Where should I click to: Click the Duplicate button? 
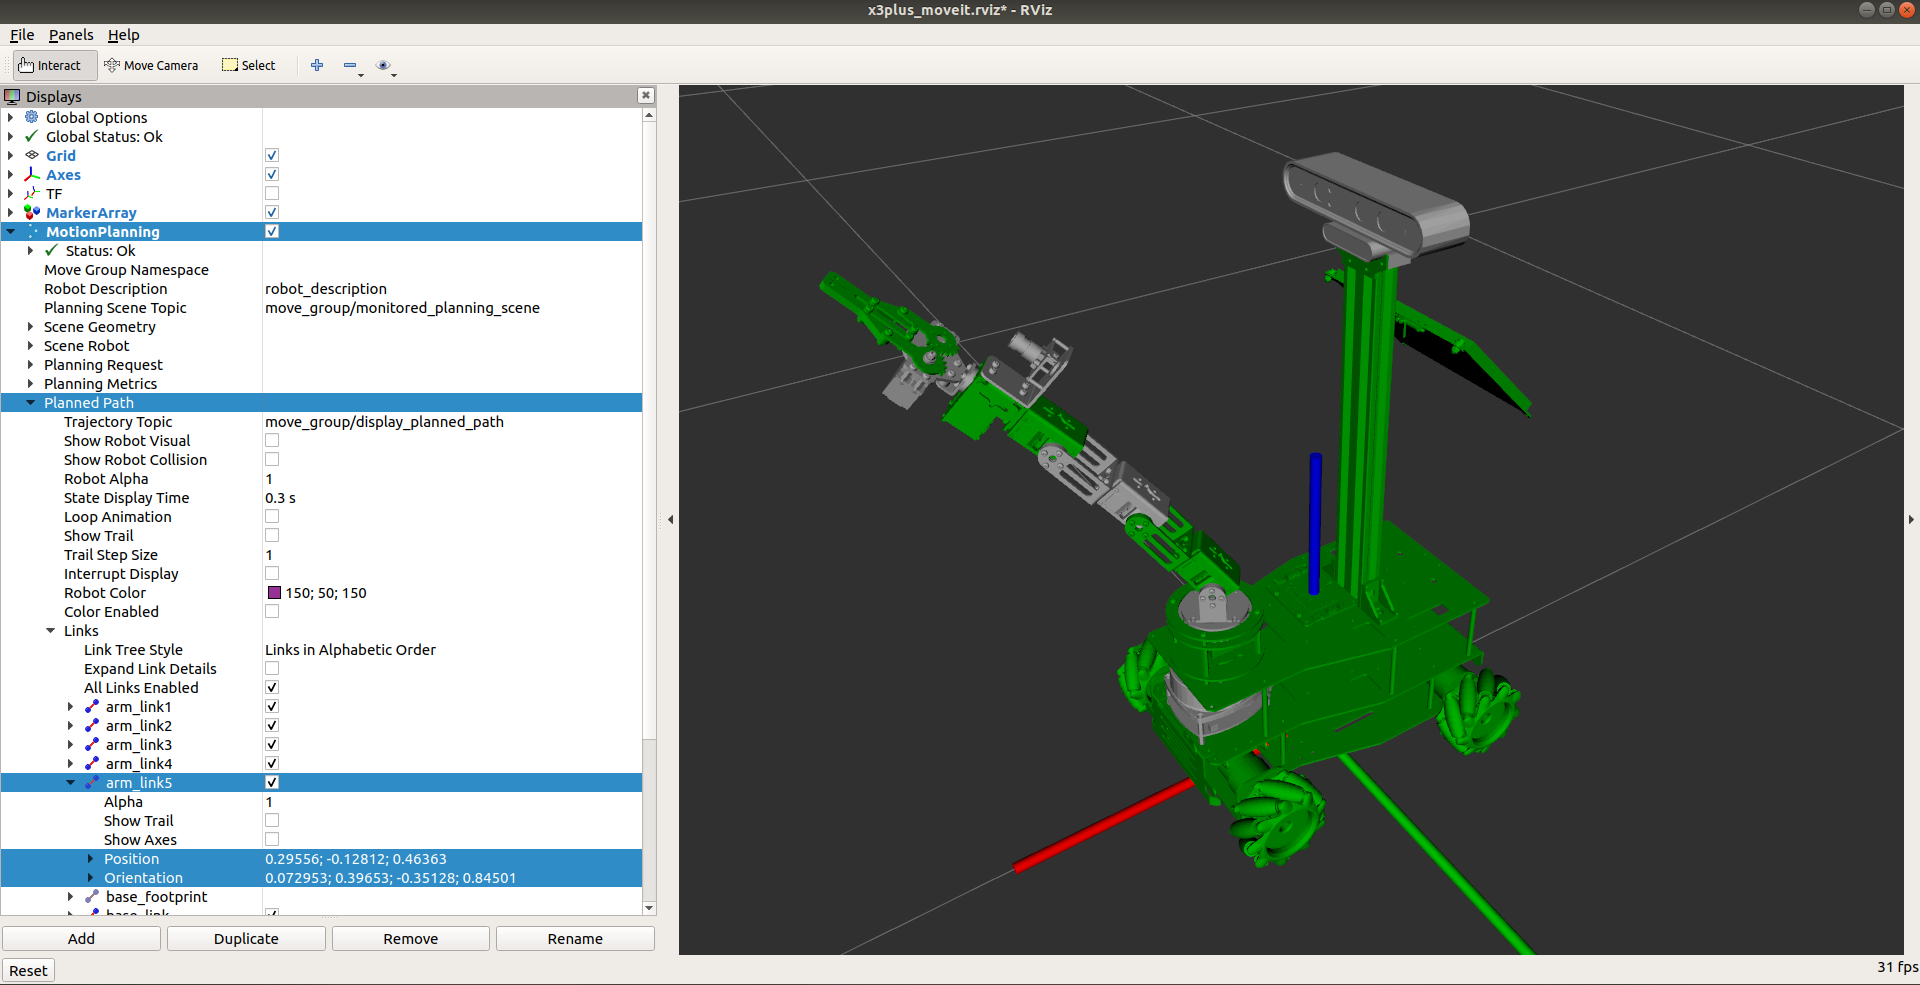pos(246,938)
